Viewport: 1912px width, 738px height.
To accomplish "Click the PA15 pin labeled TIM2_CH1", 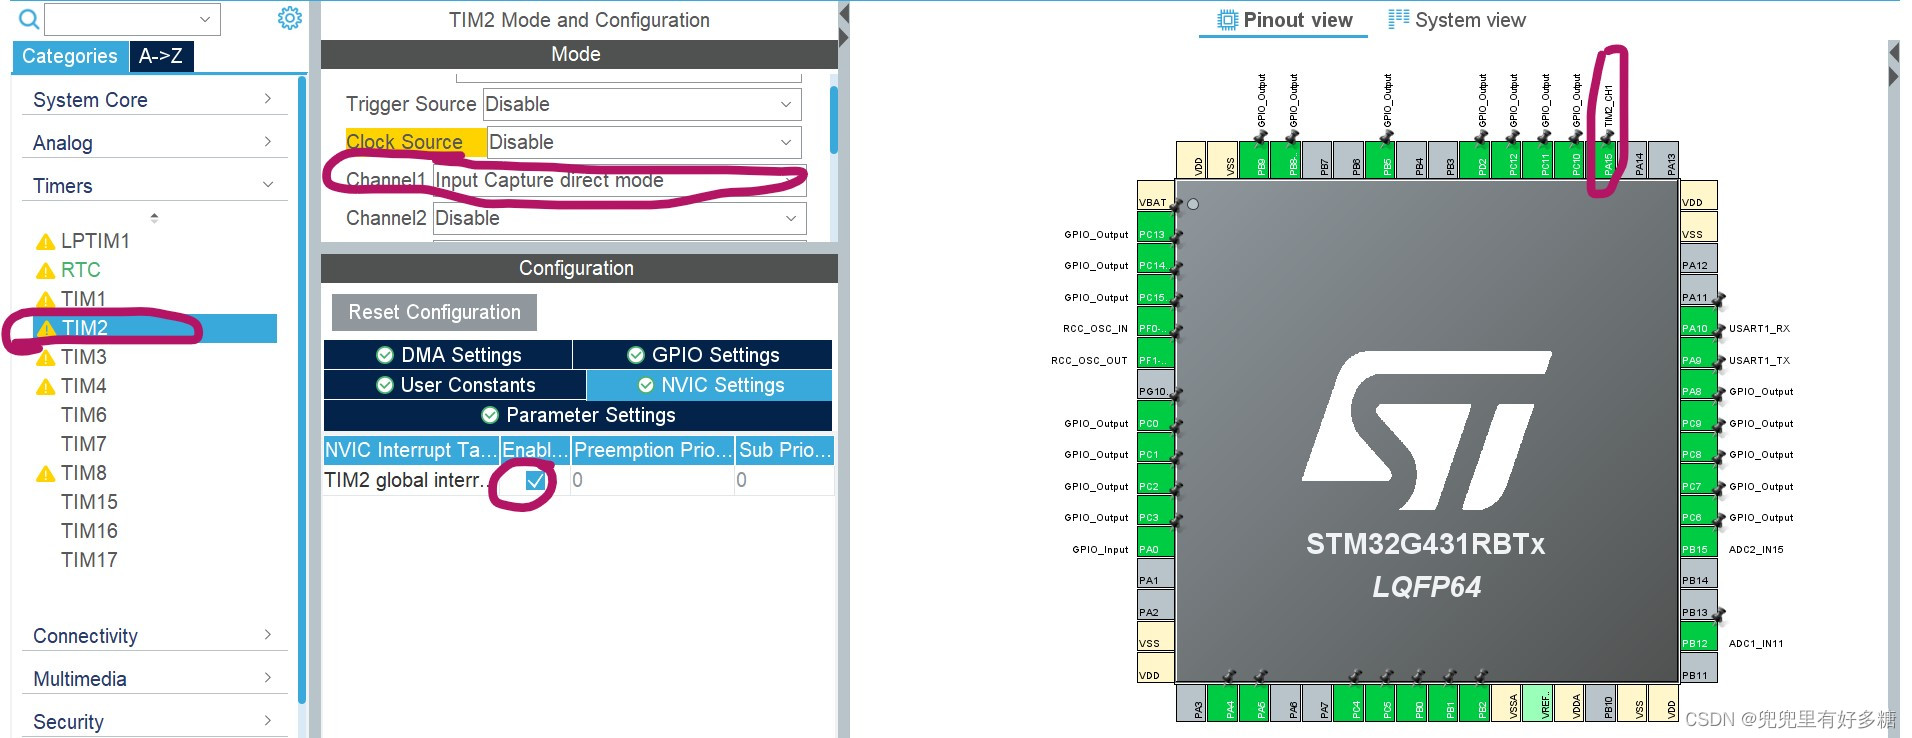I will (x=1608, y=160).
